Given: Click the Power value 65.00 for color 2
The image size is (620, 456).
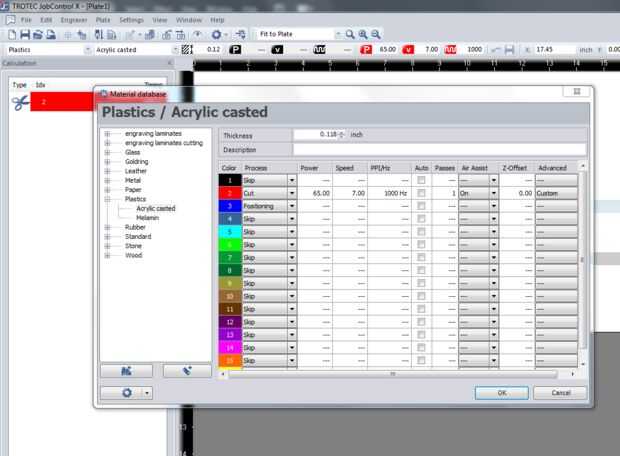Looking at the screenshot, I should [321, 193].
